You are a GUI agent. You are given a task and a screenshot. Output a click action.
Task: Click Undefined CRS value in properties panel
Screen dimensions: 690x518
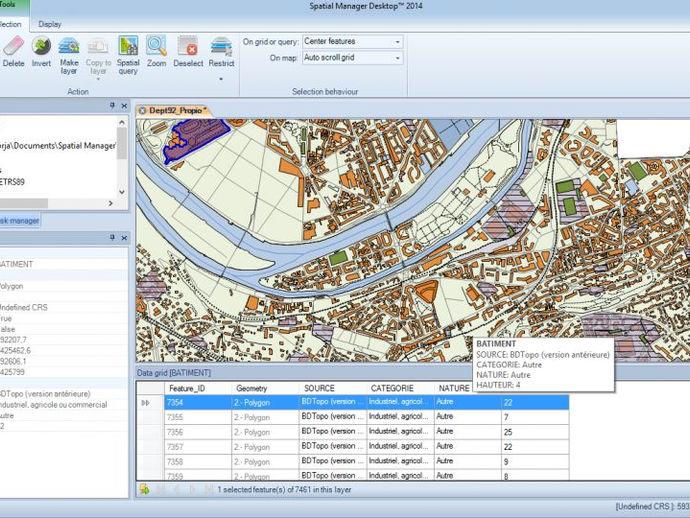point(23,307)
